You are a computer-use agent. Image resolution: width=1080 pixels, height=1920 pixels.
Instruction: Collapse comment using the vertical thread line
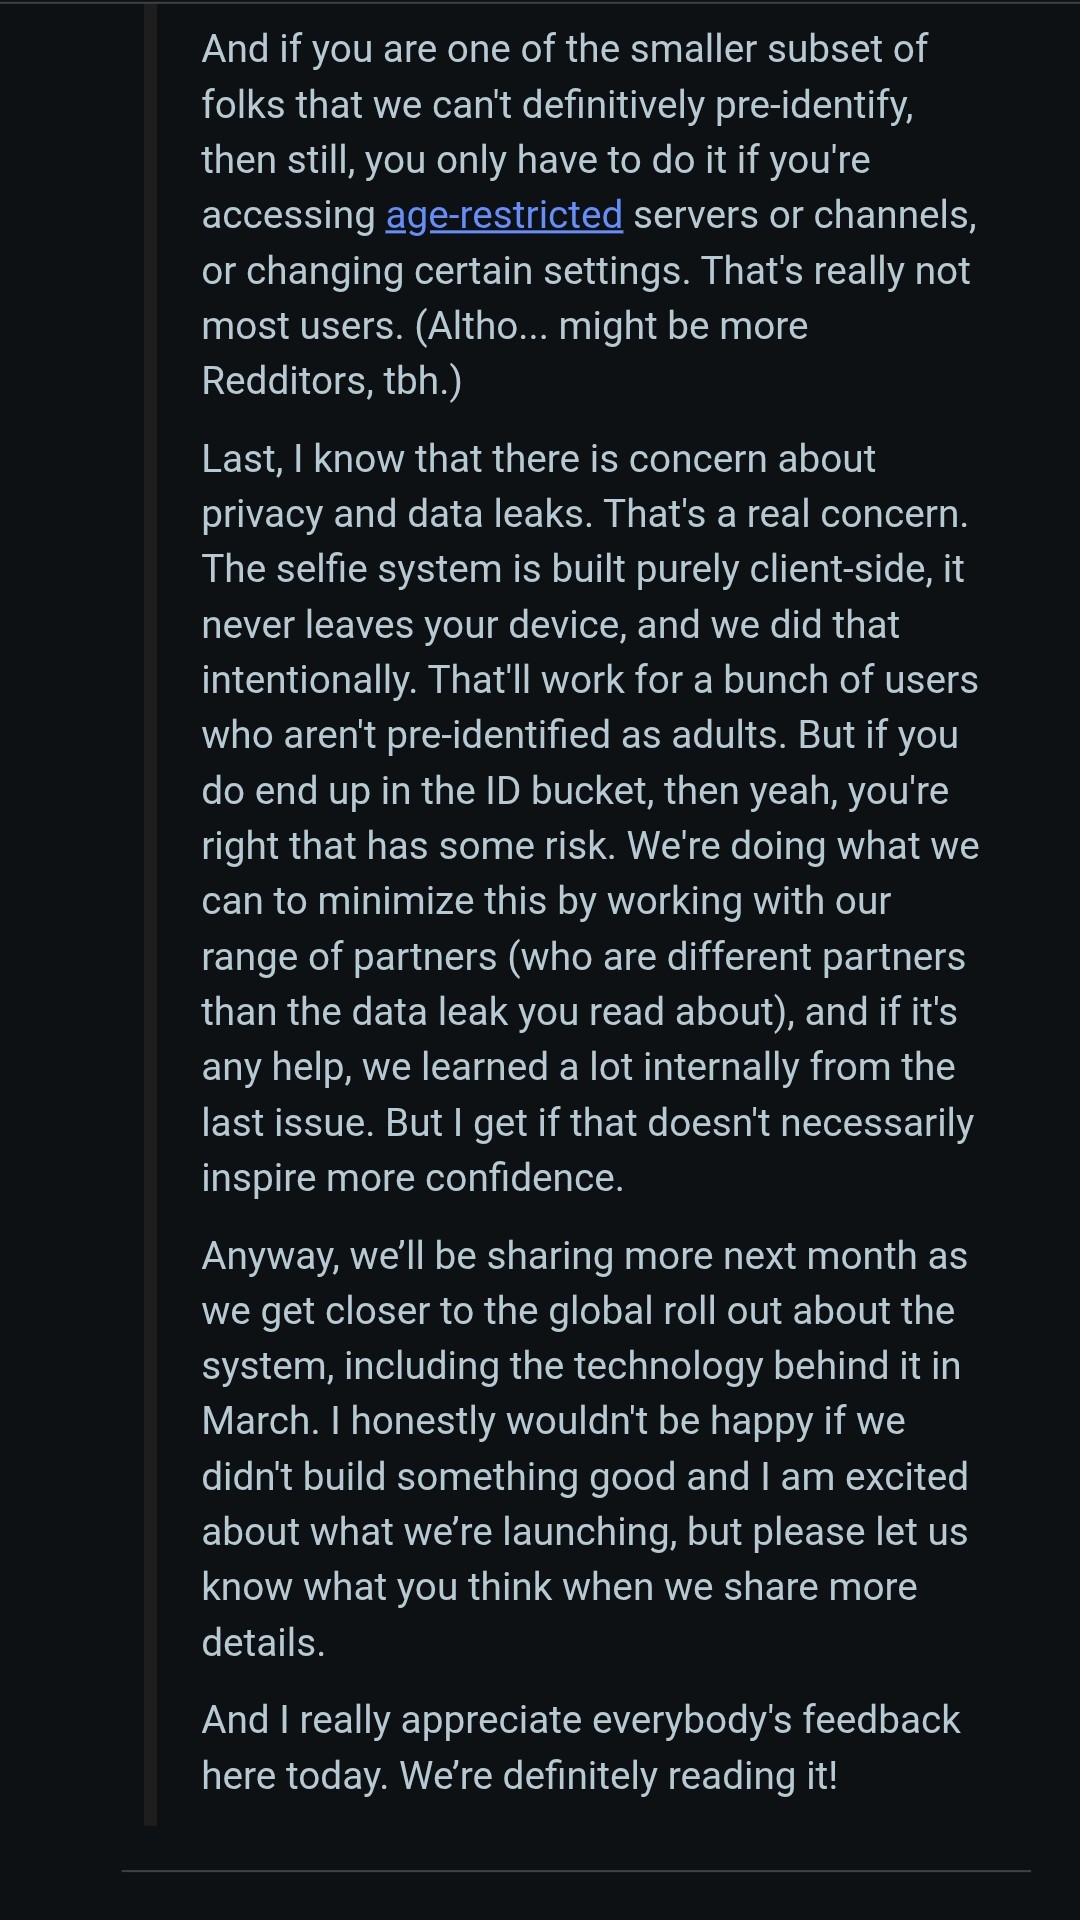pos(150,900)
